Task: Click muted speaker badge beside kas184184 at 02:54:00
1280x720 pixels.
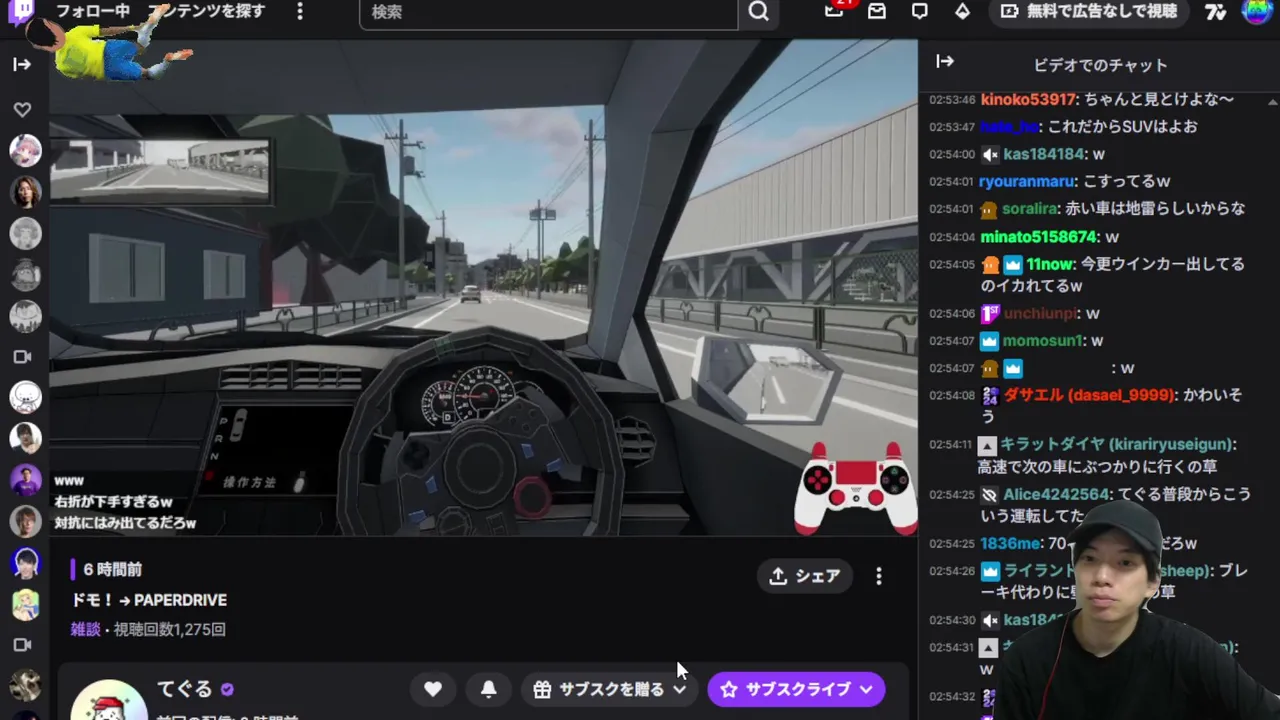Action: (x=990, y=155)
